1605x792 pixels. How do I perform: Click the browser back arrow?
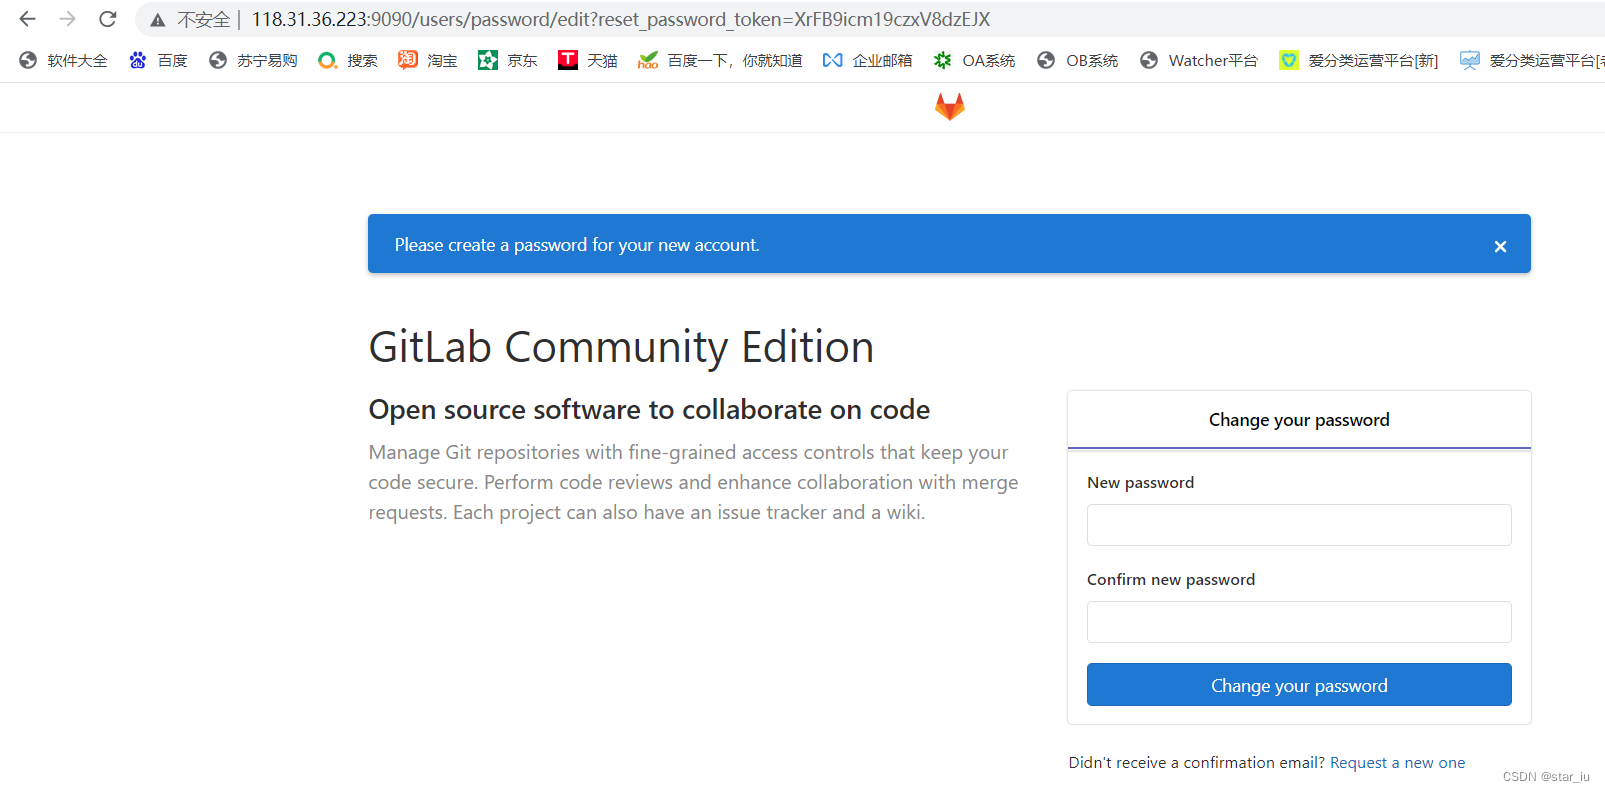[x=27, y=19]
